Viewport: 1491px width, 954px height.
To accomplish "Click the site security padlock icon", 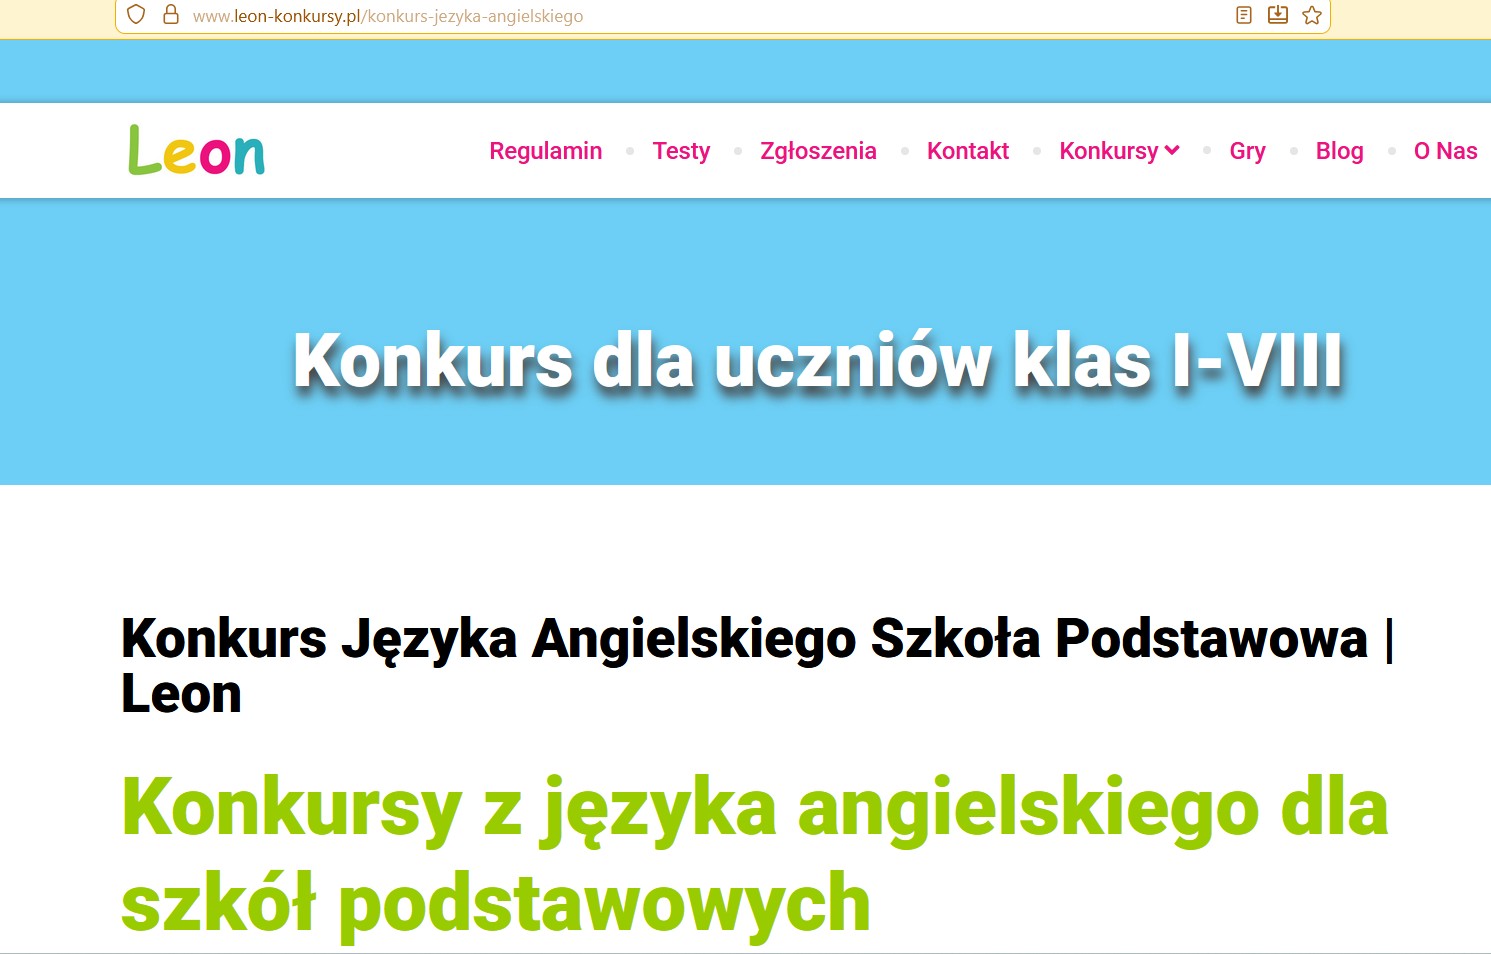I will coord(171,15).
